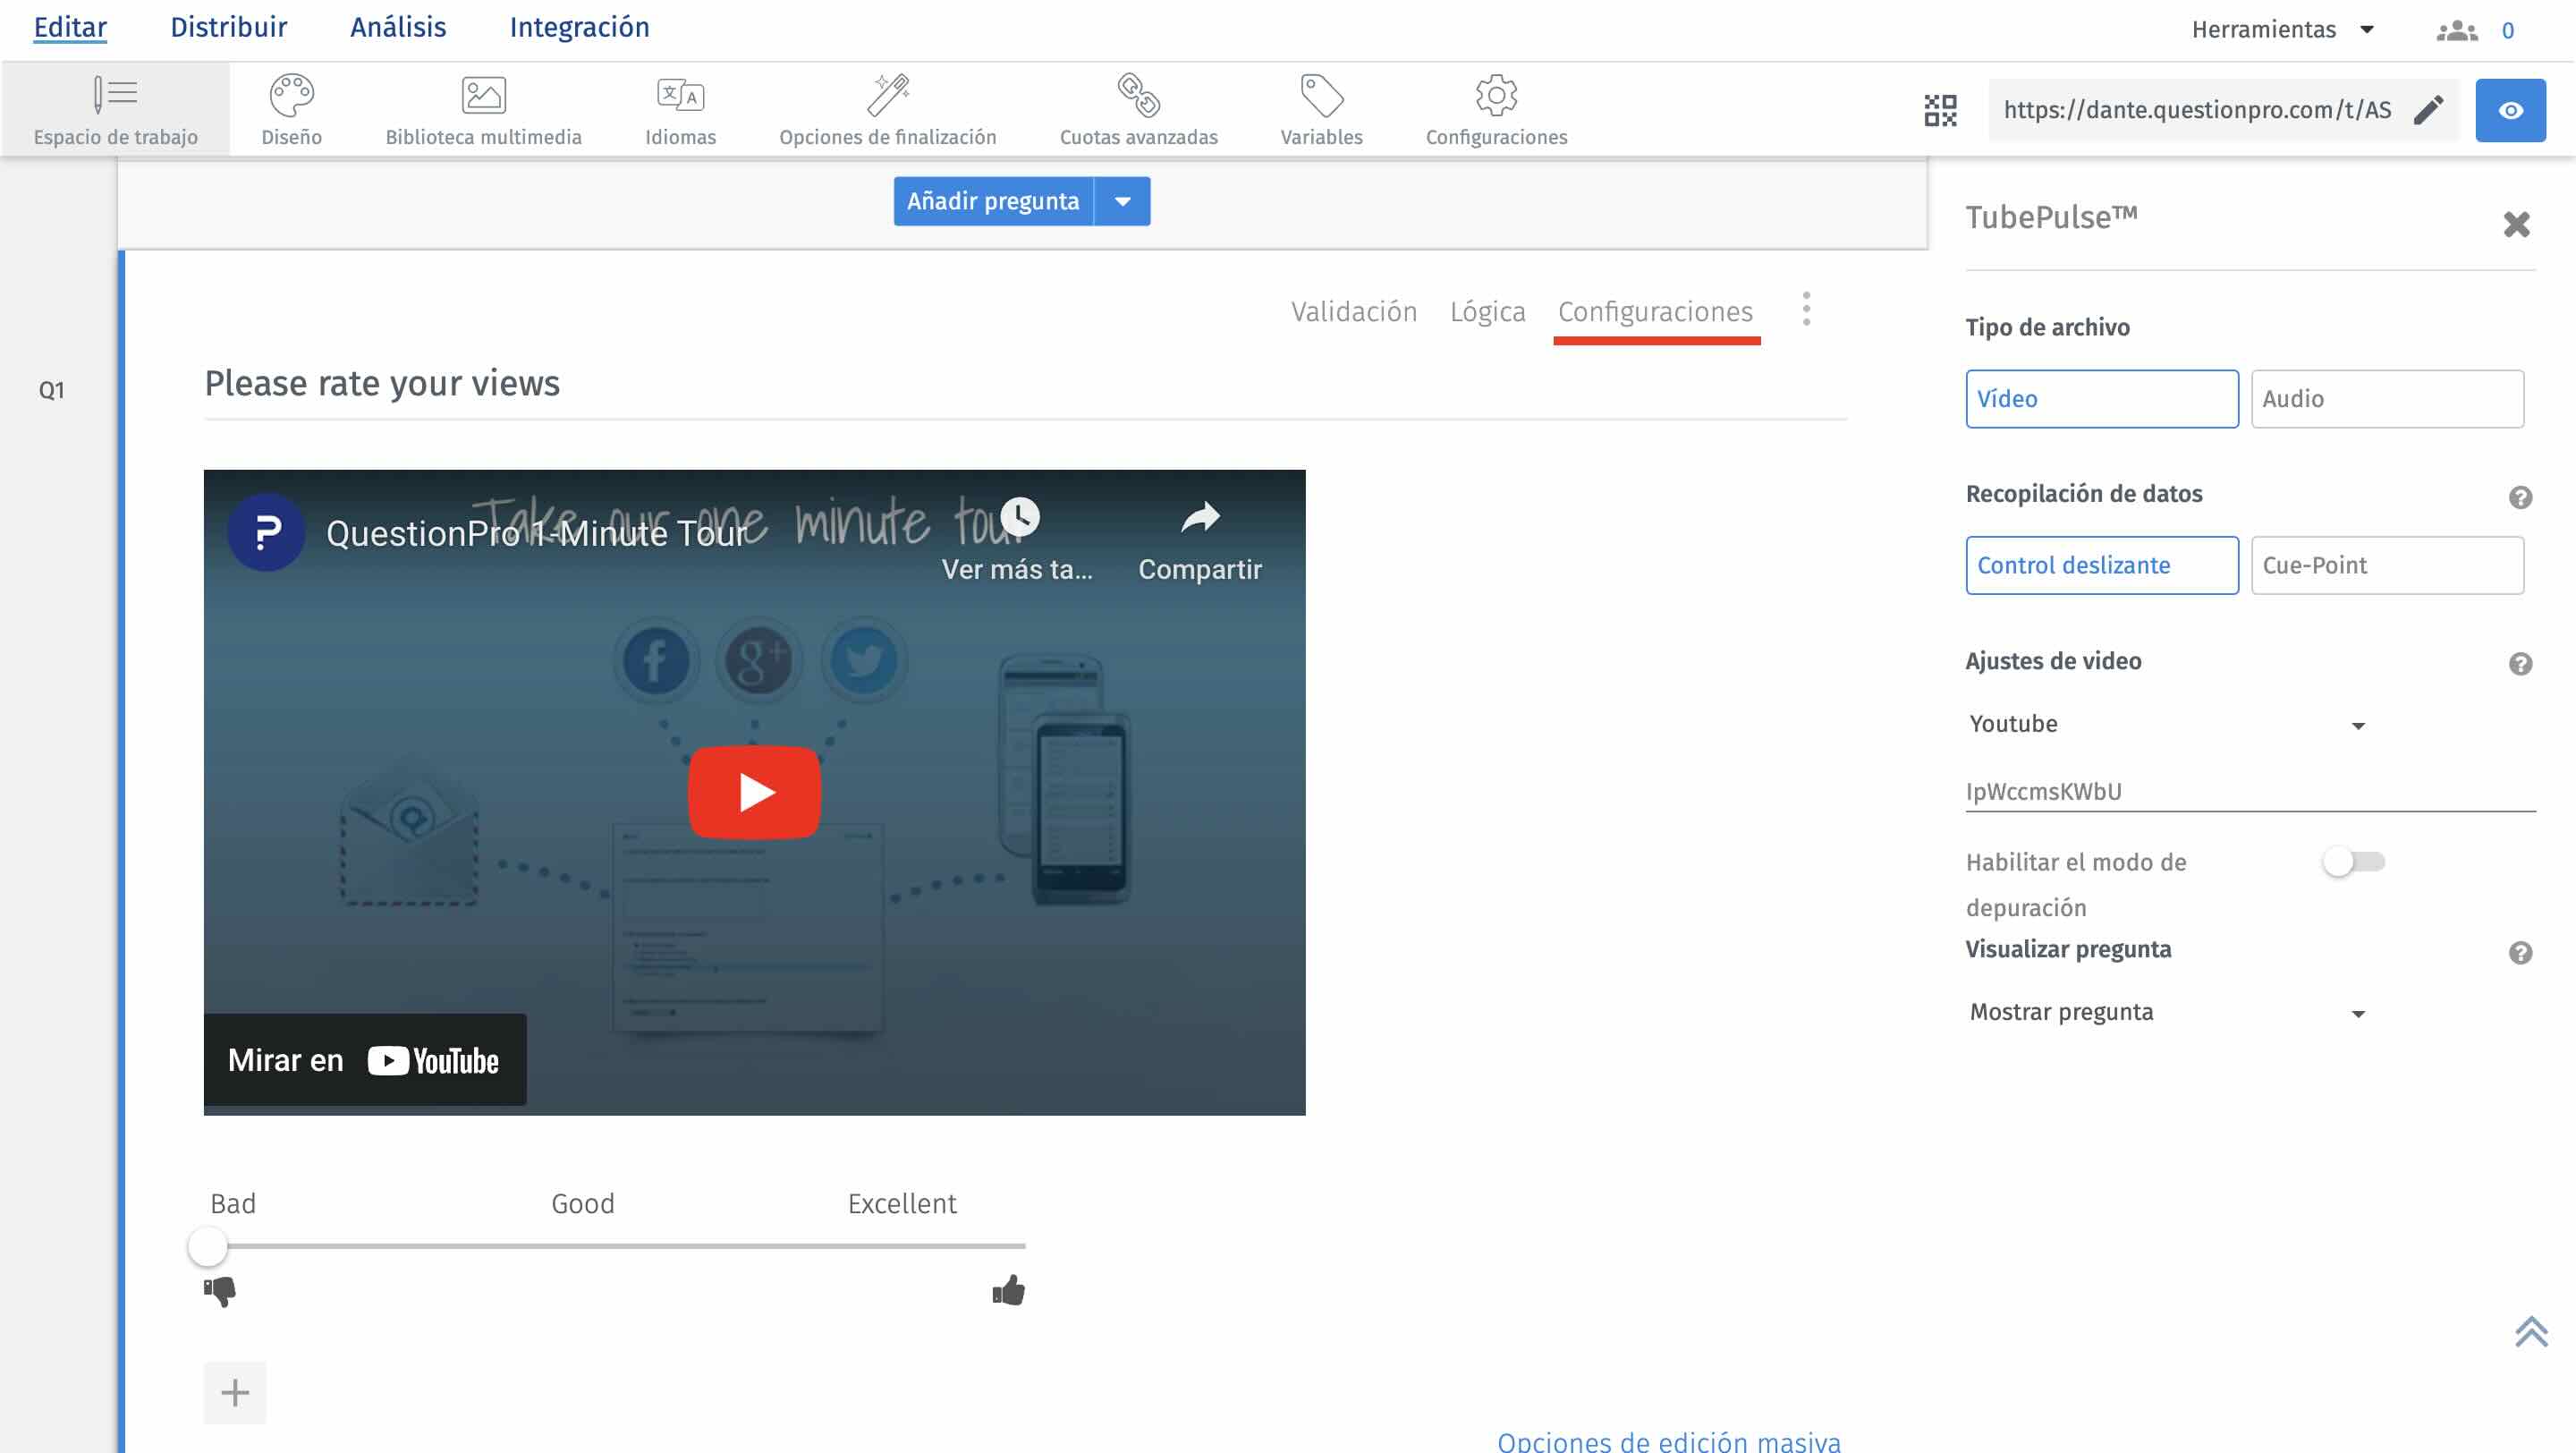Open Biblioteca multimedia image icon
This screenshot has height=1453, width=2576.
coord(483,96)
